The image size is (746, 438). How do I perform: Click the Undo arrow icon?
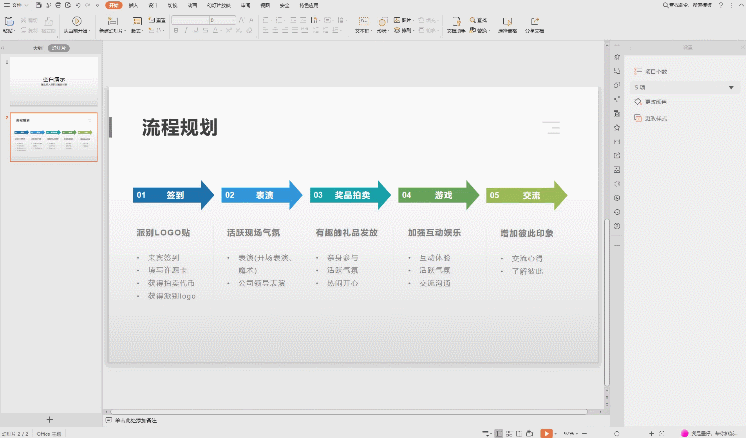coord(78,5)
